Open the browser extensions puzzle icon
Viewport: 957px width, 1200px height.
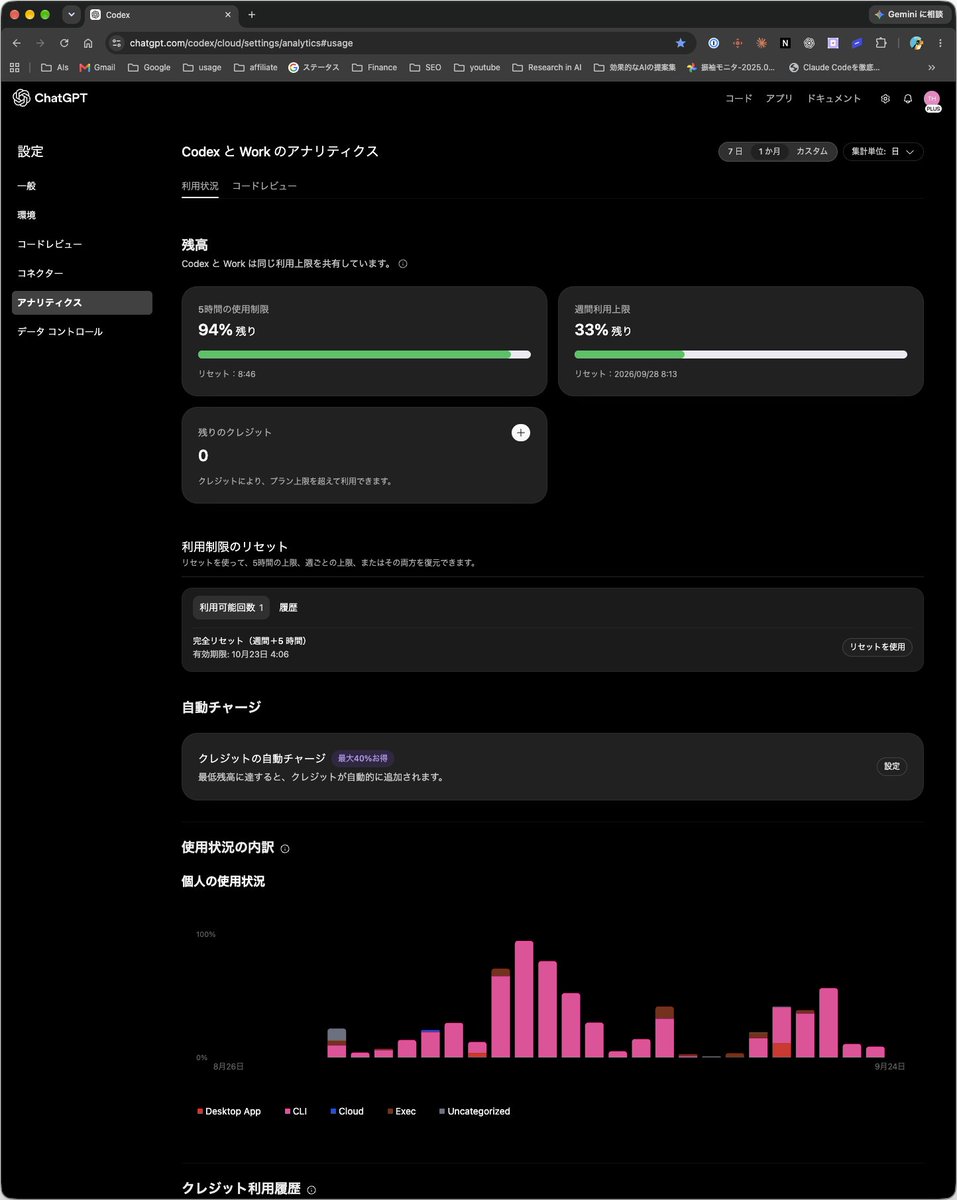tap(881, 43)
